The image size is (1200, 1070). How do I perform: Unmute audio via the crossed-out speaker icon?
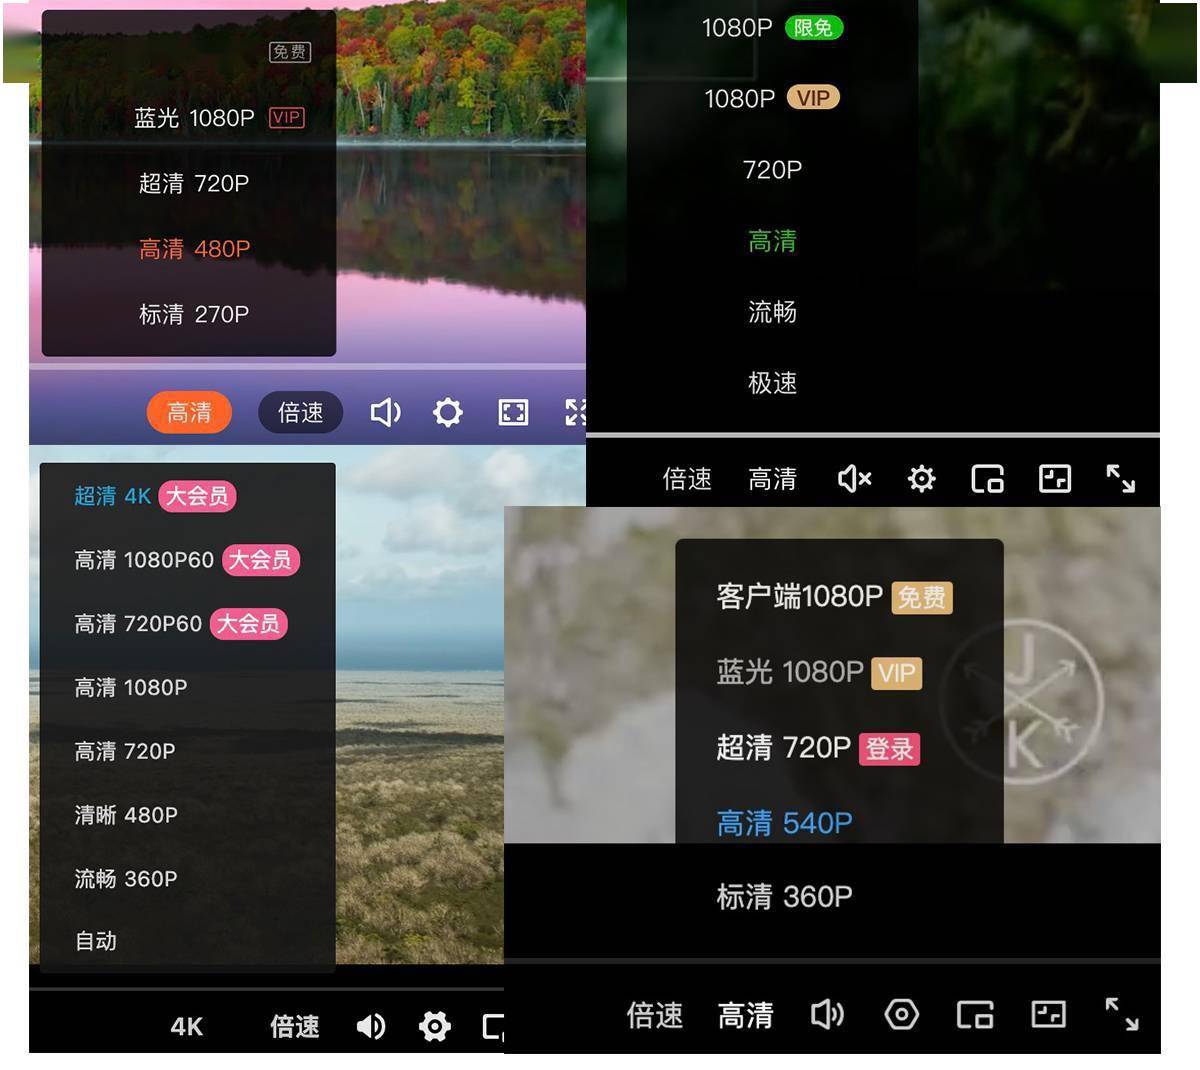click(854, 479)
